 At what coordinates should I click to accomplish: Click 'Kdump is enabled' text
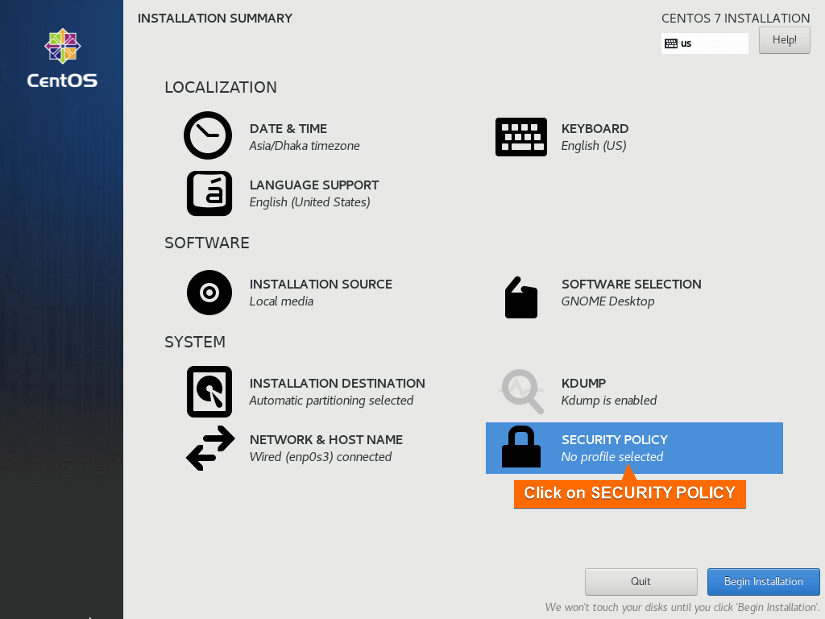coord(609,401)
